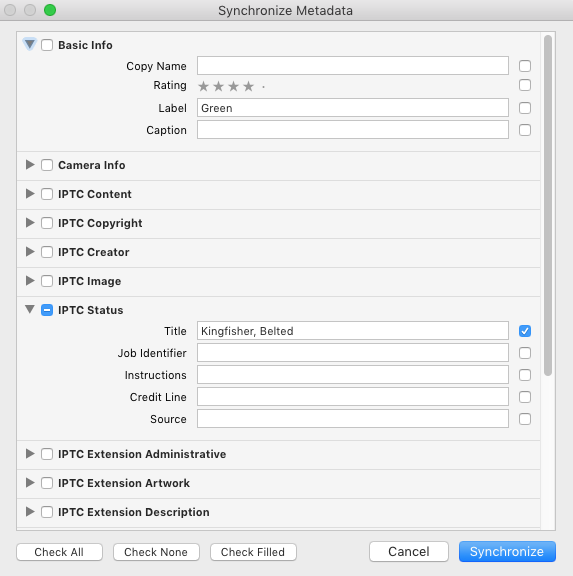Expand the IPTC Copyright disclosure triangle
The height and width of the screenshot is (576, 573).
pyautogui.click(x=30, y=223)
